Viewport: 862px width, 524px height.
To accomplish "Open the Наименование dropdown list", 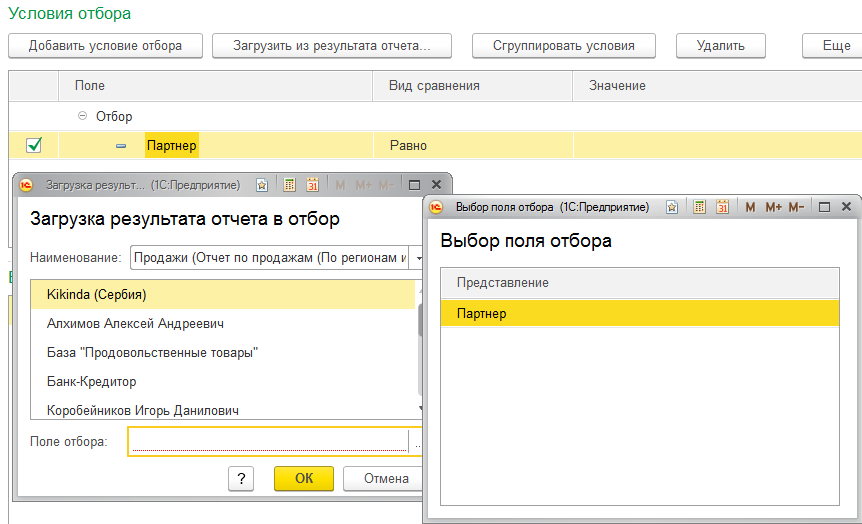I will point(418,258).
